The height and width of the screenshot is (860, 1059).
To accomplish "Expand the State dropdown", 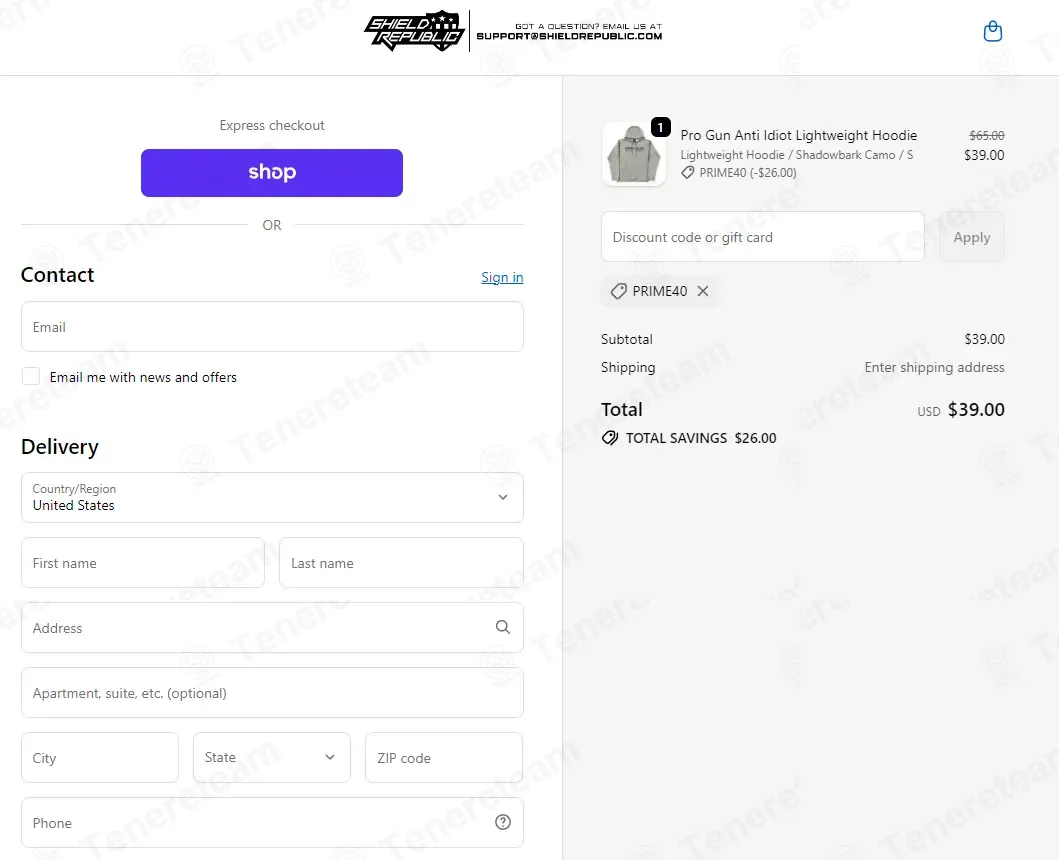I will click(272, 757).
